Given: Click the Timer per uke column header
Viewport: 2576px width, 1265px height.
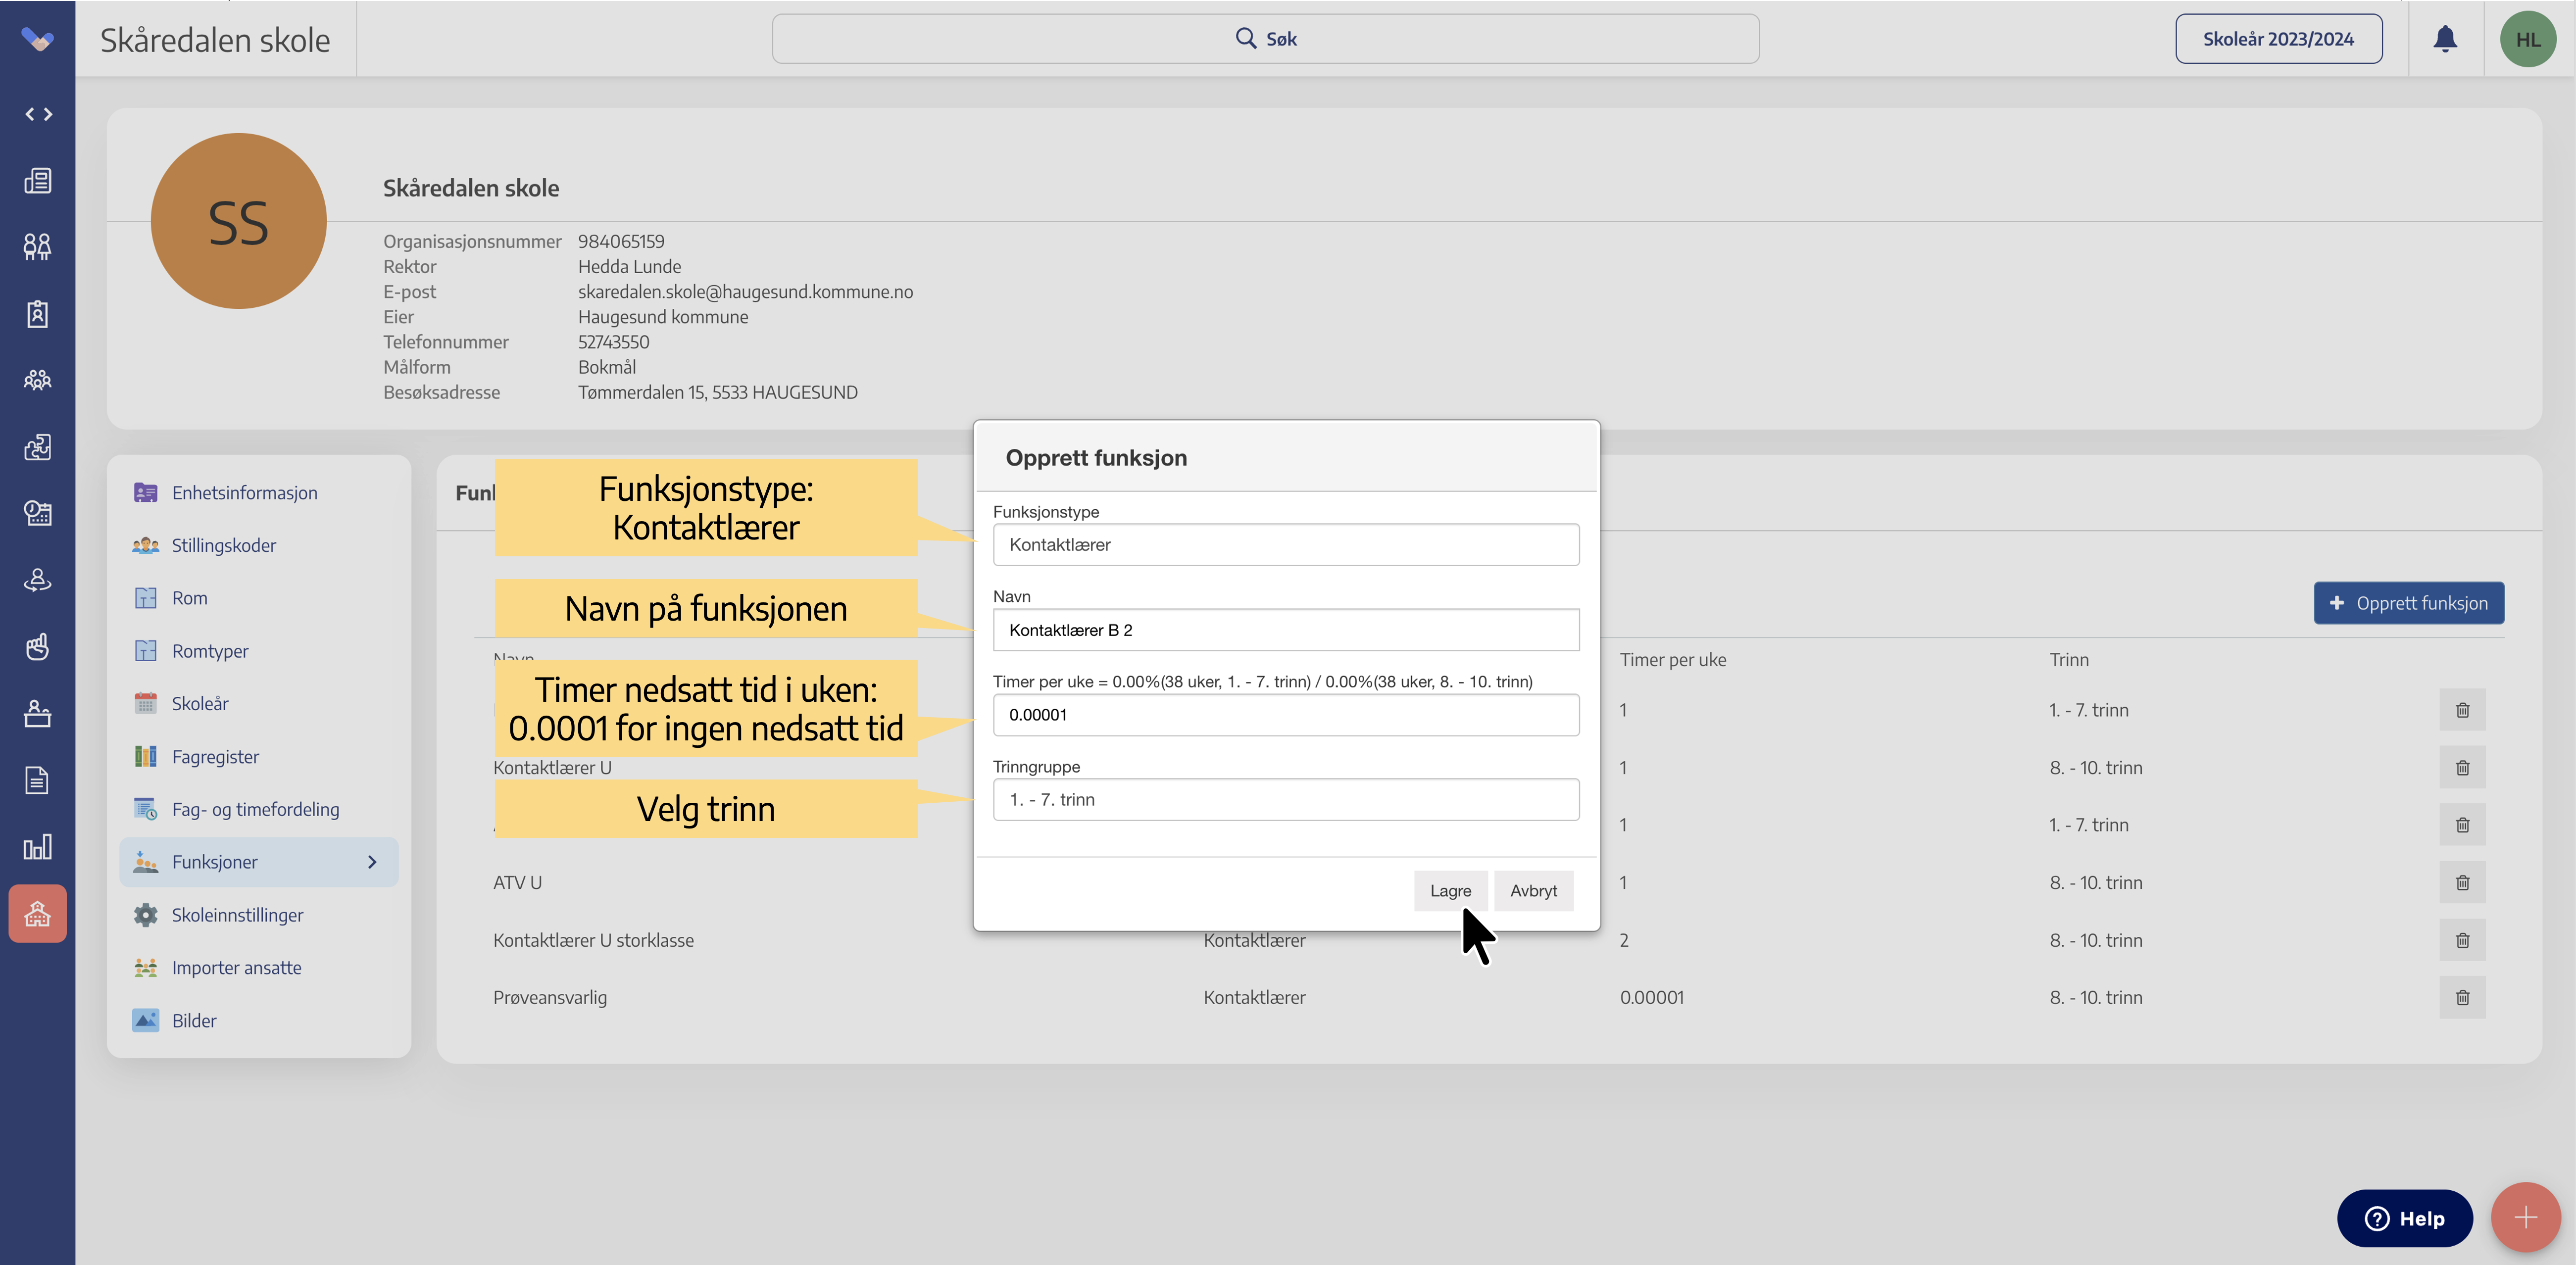Looking at the screenshot, I should 1673,660.
